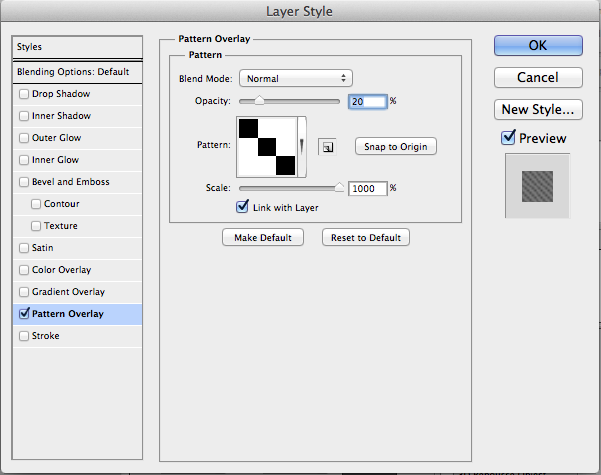The height and width of the screenshot is (475, 601).
Task: Toggle the Preview checkbox off
Action: pos(508,137)
